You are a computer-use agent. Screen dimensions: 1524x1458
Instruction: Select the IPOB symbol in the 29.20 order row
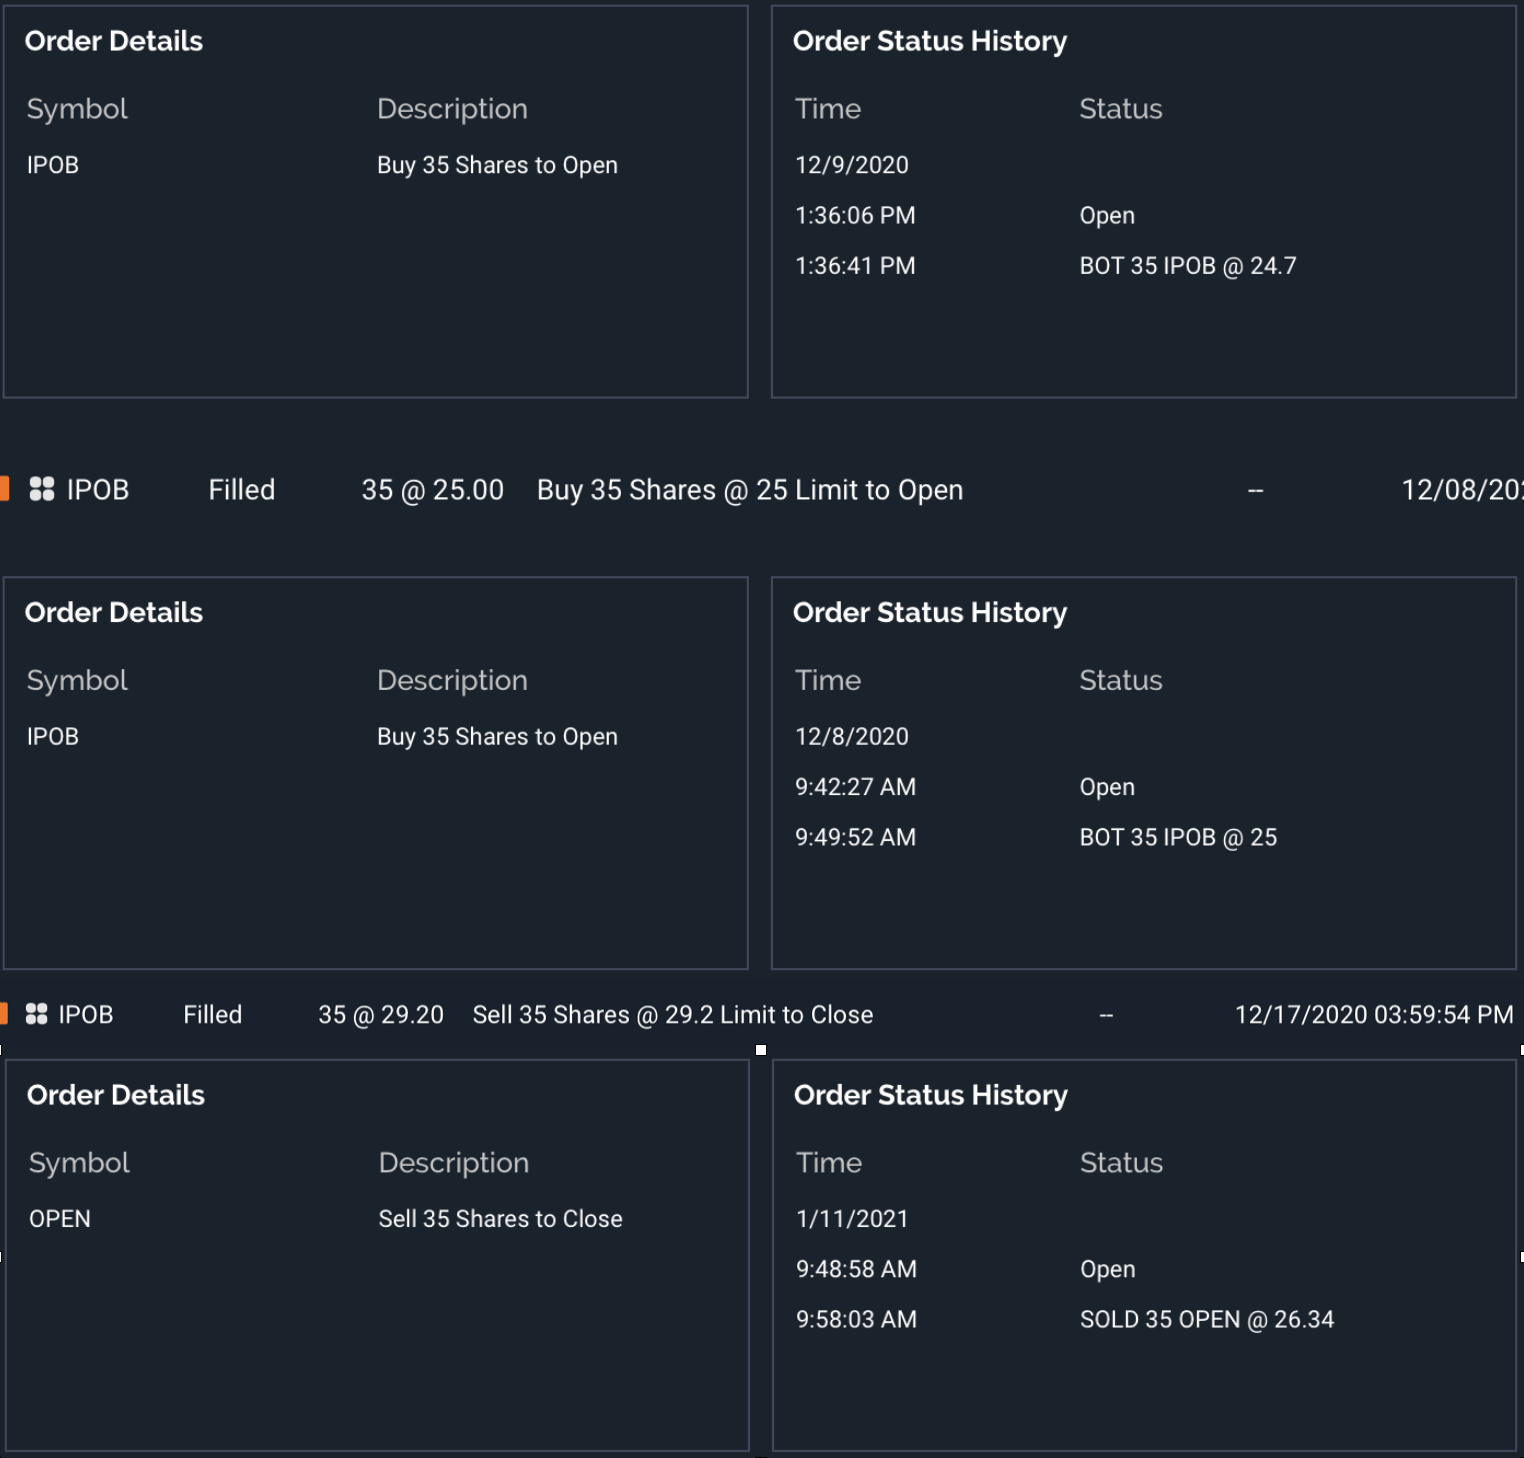86,1015
